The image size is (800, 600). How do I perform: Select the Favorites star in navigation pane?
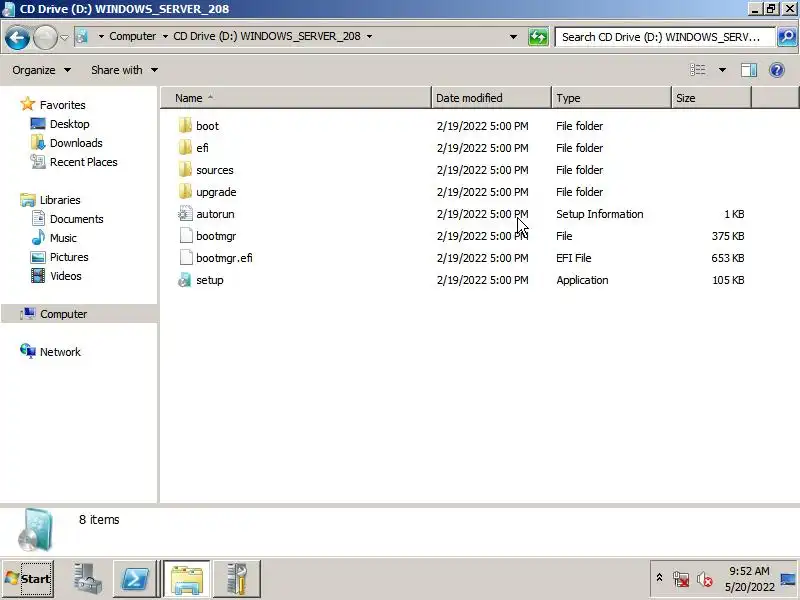point(28,104)
